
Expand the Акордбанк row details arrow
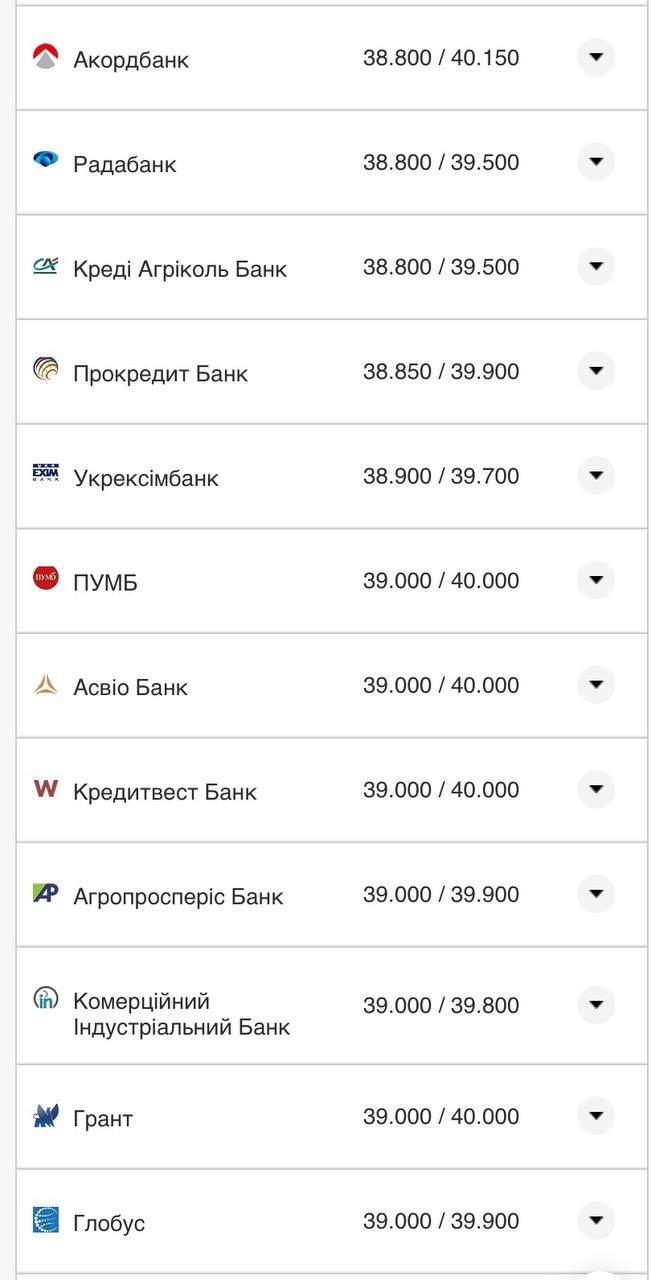596,58
